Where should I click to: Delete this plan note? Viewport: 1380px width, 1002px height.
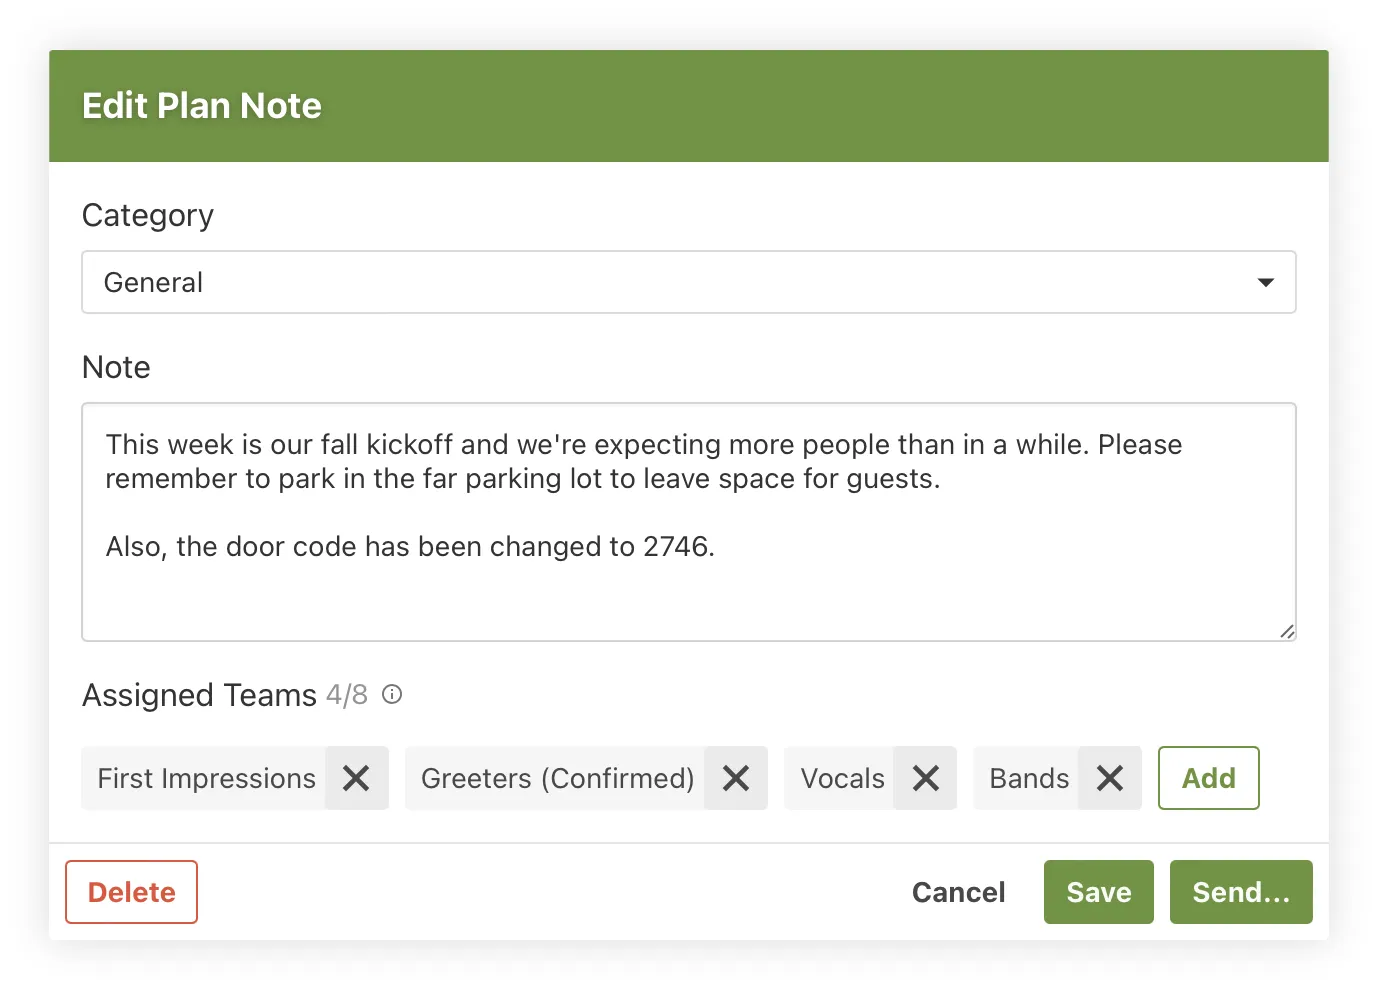click(132, 892)
